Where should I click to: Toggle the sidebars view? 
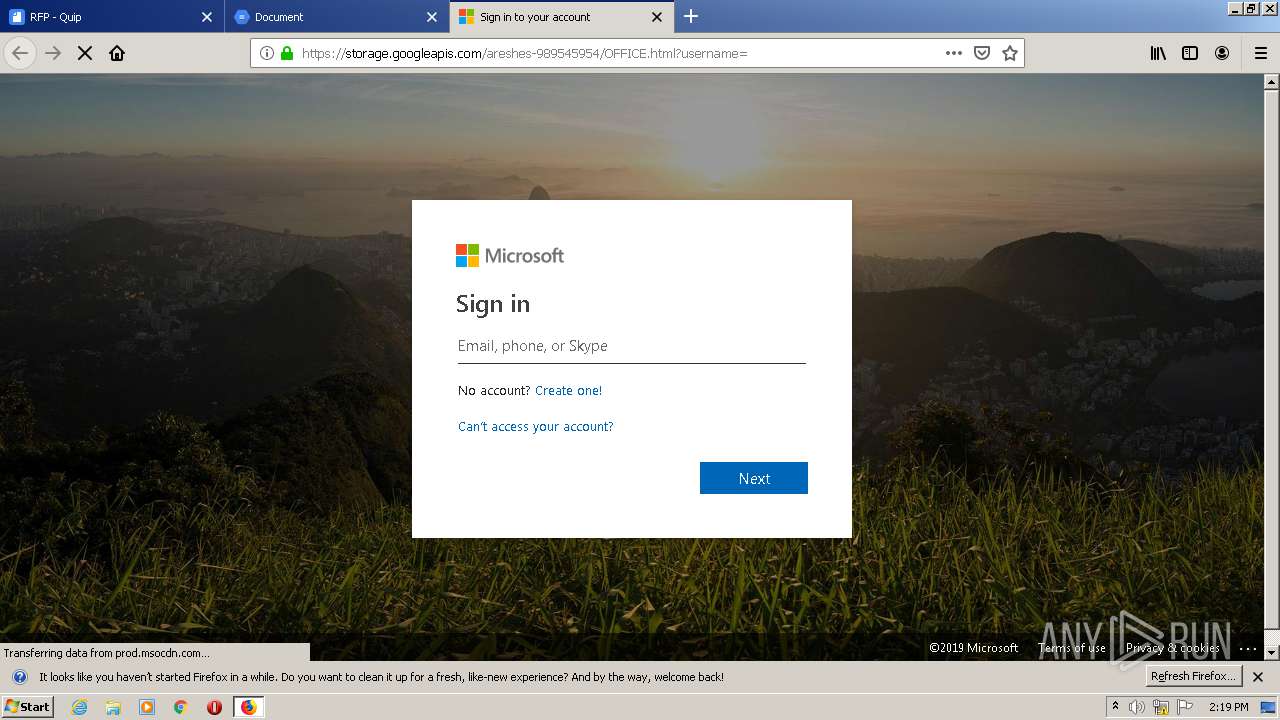point(1190,53)
